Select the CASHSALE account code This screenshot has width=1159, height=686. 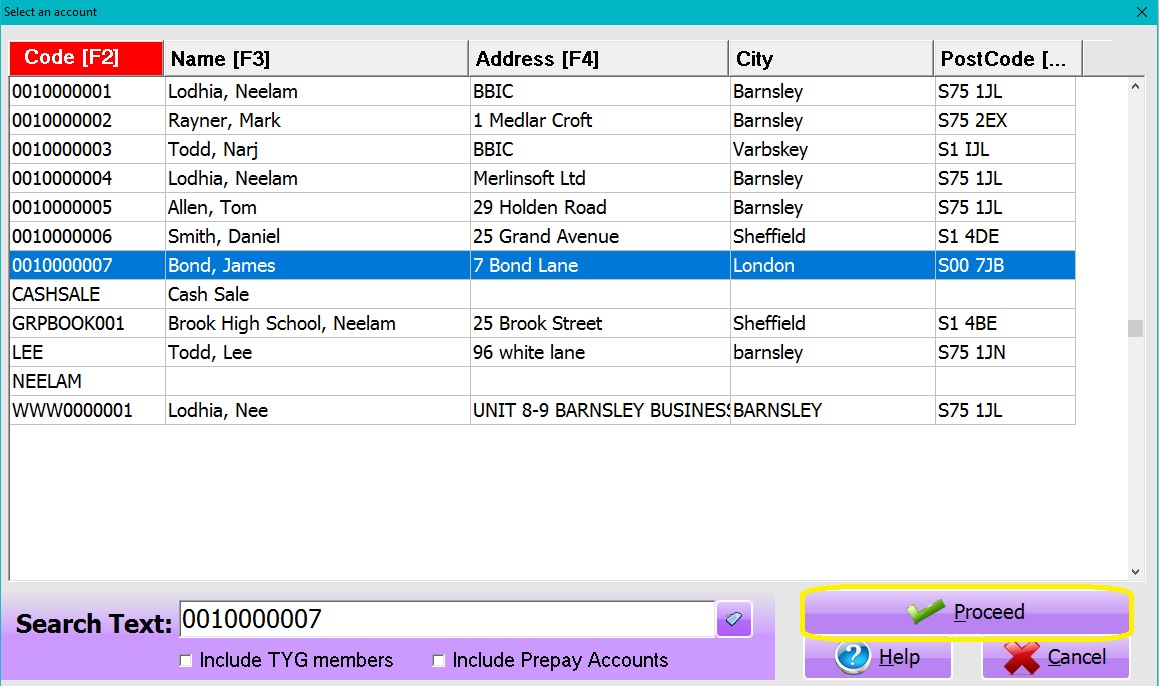tap(56, 294)
